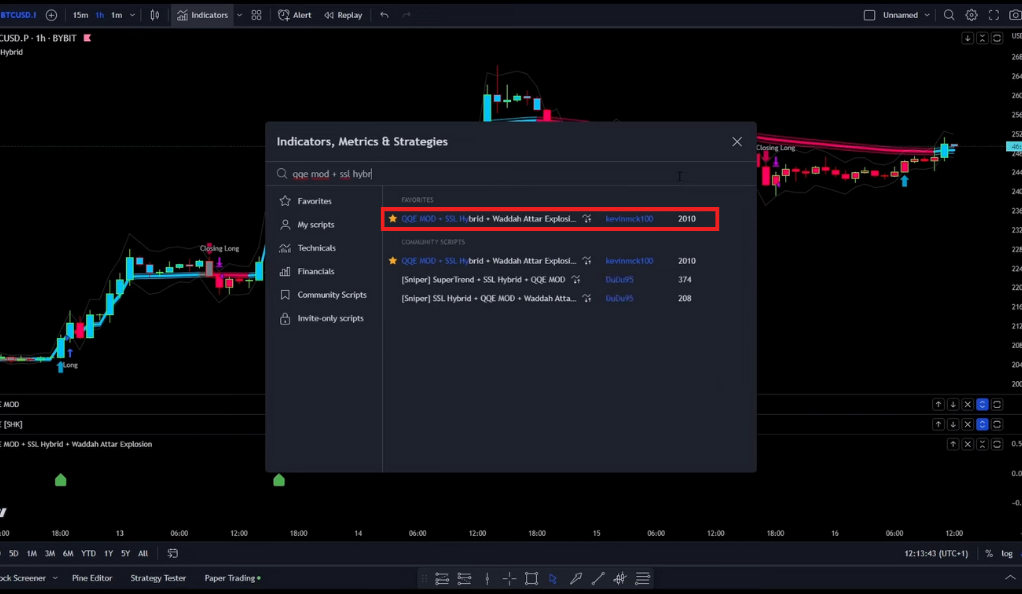Expand the Stock Screener dropdown chevron
Image resolution: width=1022 pixels, height=594 pixels.
(55, 578)
